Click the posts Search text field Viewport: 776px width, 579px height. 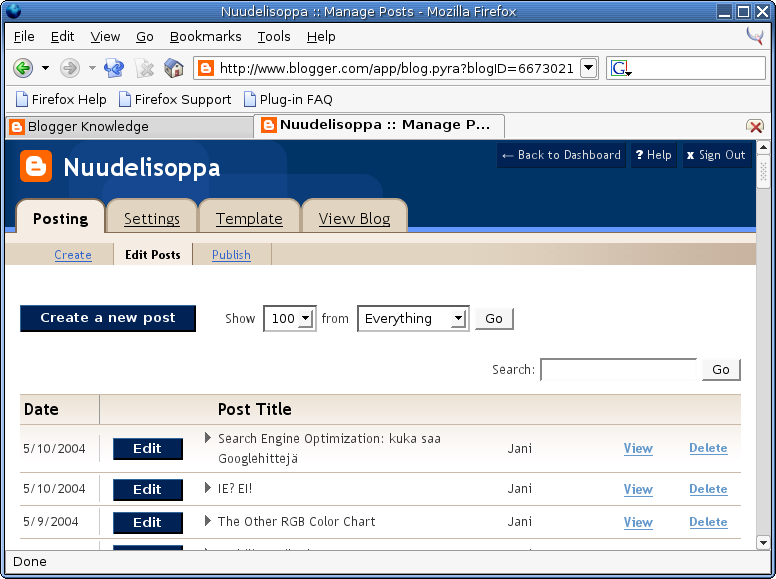[618, 369]
